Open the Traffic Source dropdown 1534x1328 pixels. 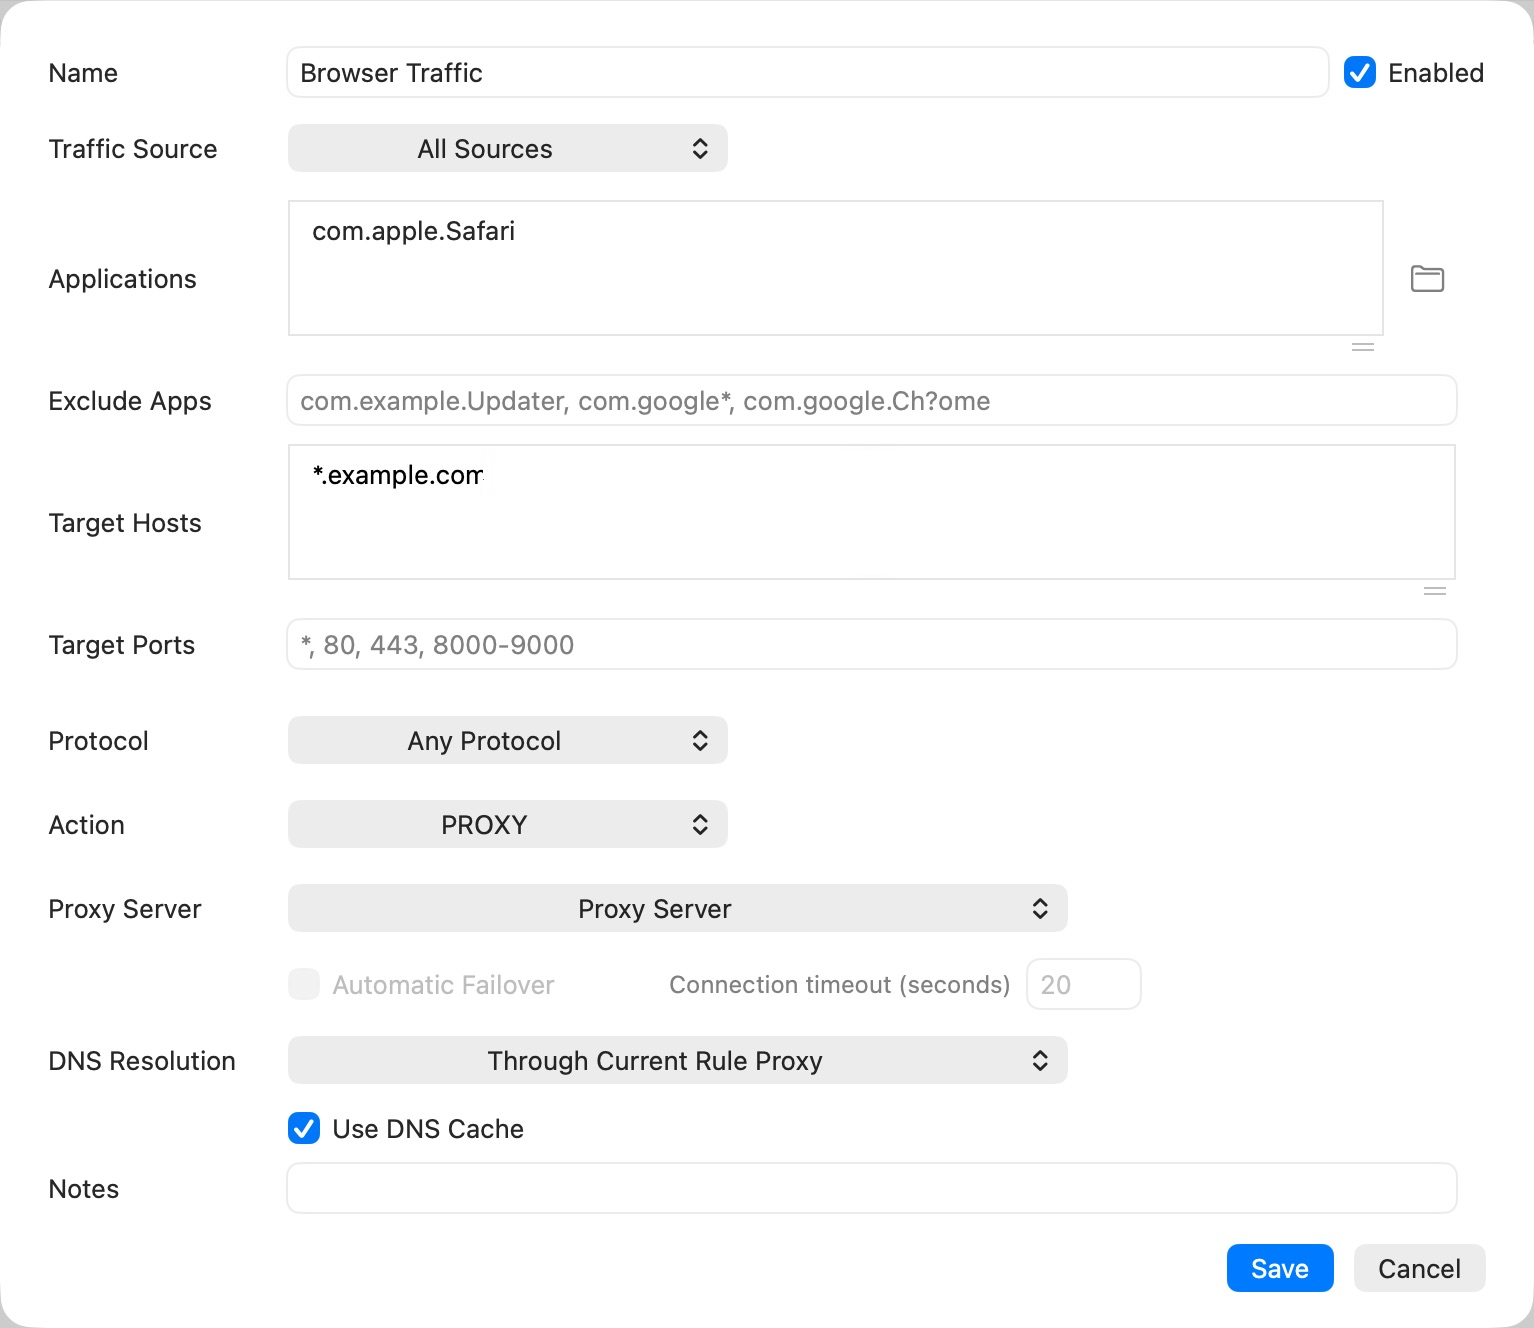pos(507,148)
